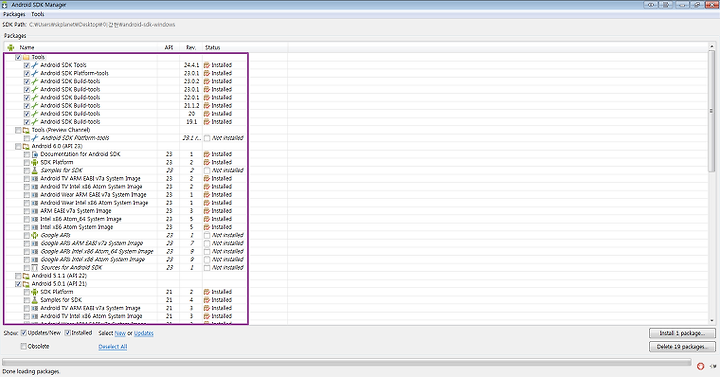Uncheck the Android SDK Tools checkbox
This screenshot has height=377, width=720.
click(27, 65)
